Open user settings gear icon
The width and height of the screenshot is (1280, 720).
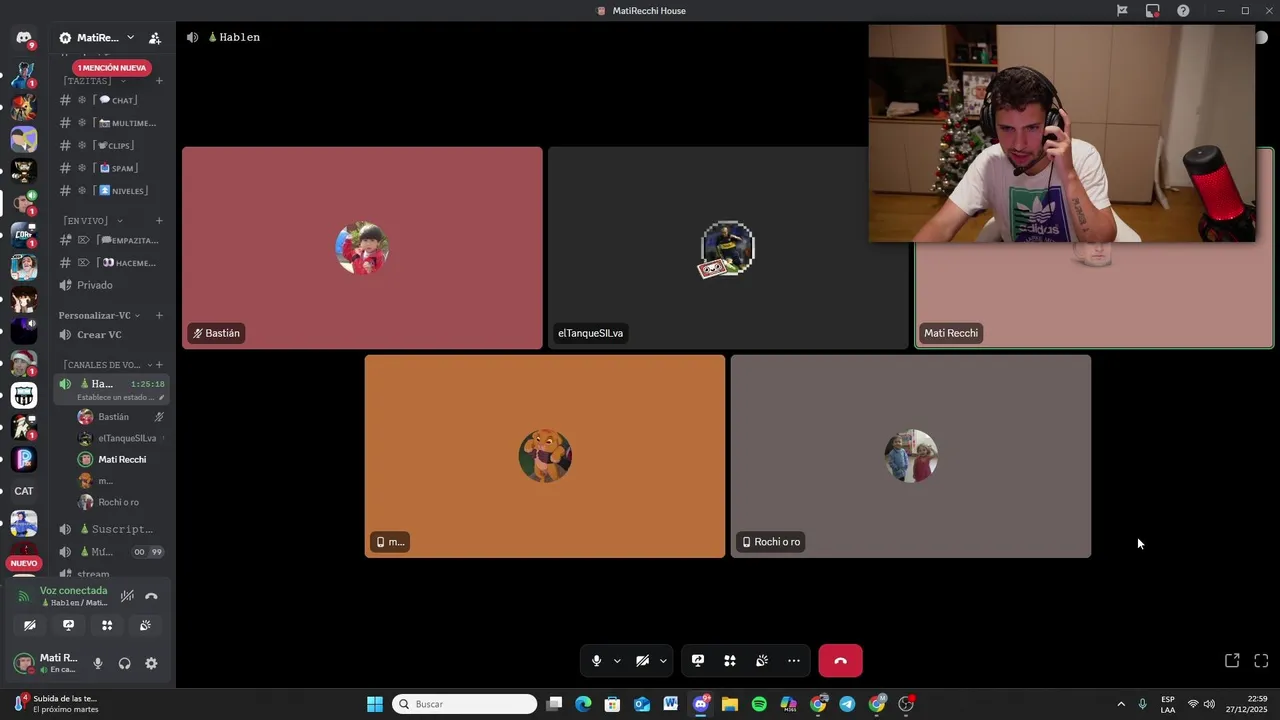coord(151,663)
